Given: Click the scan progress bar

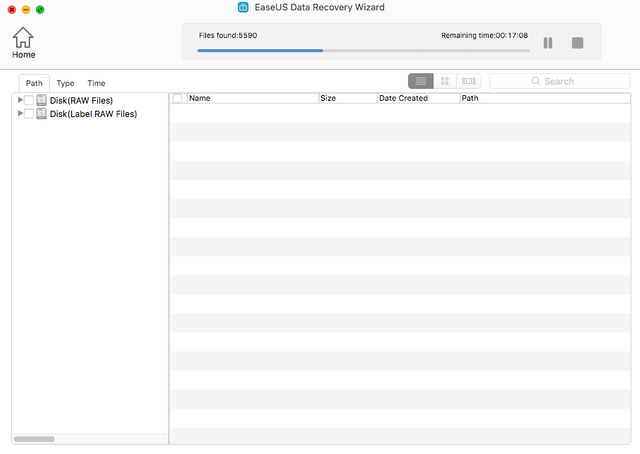Looking at the screenshot, I should coord(364,51).
